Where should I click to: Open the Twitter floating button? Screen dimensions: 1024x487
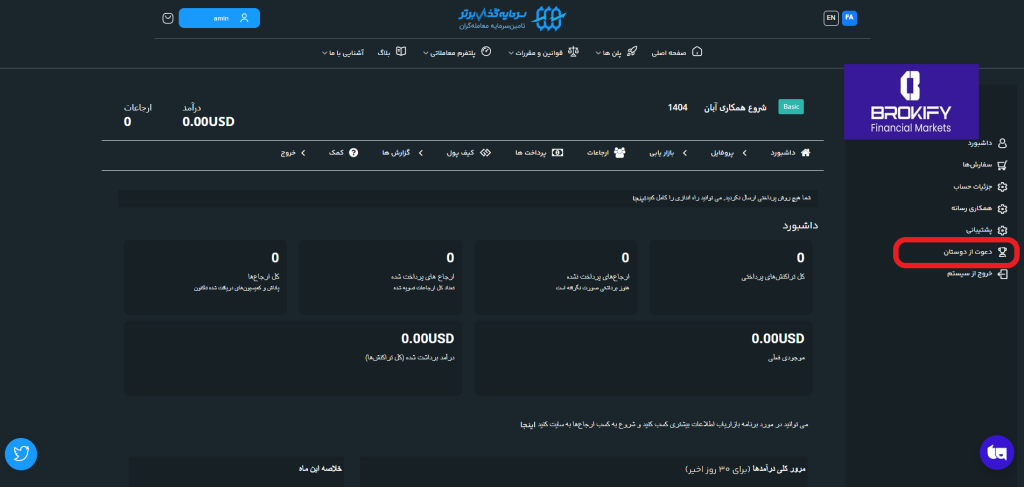point(21,454)
